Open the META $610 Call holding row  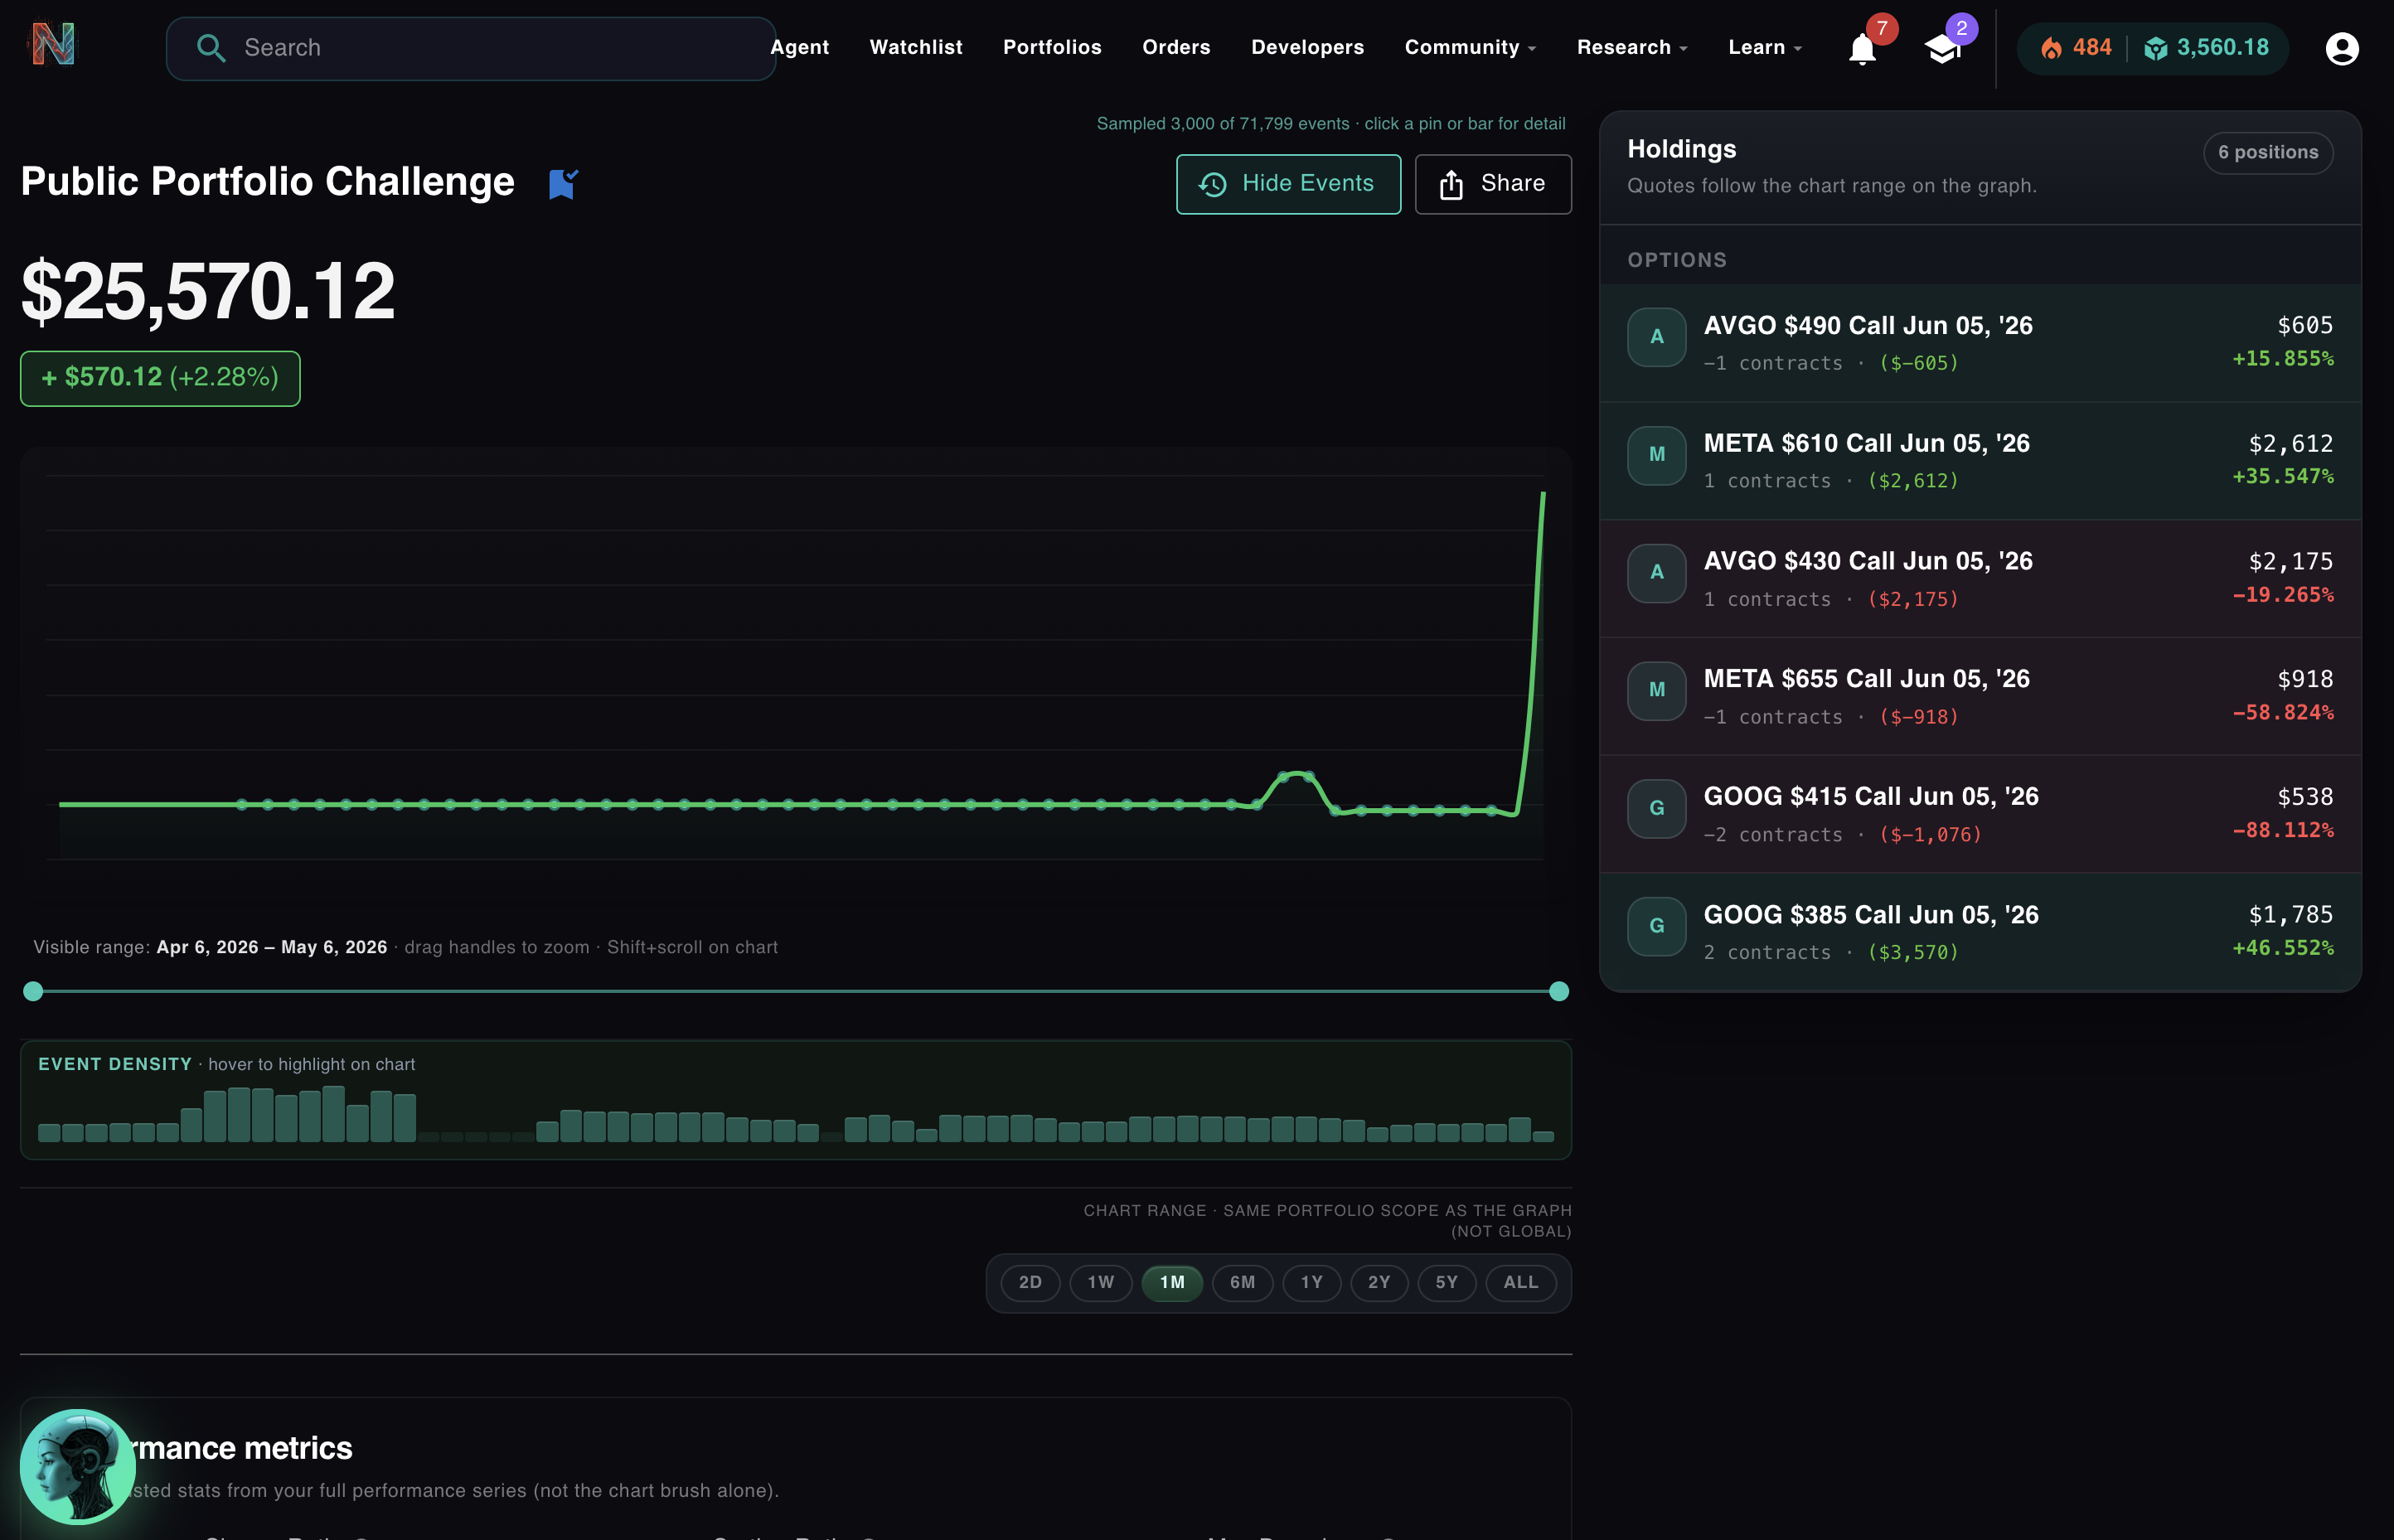[1980, 461]
